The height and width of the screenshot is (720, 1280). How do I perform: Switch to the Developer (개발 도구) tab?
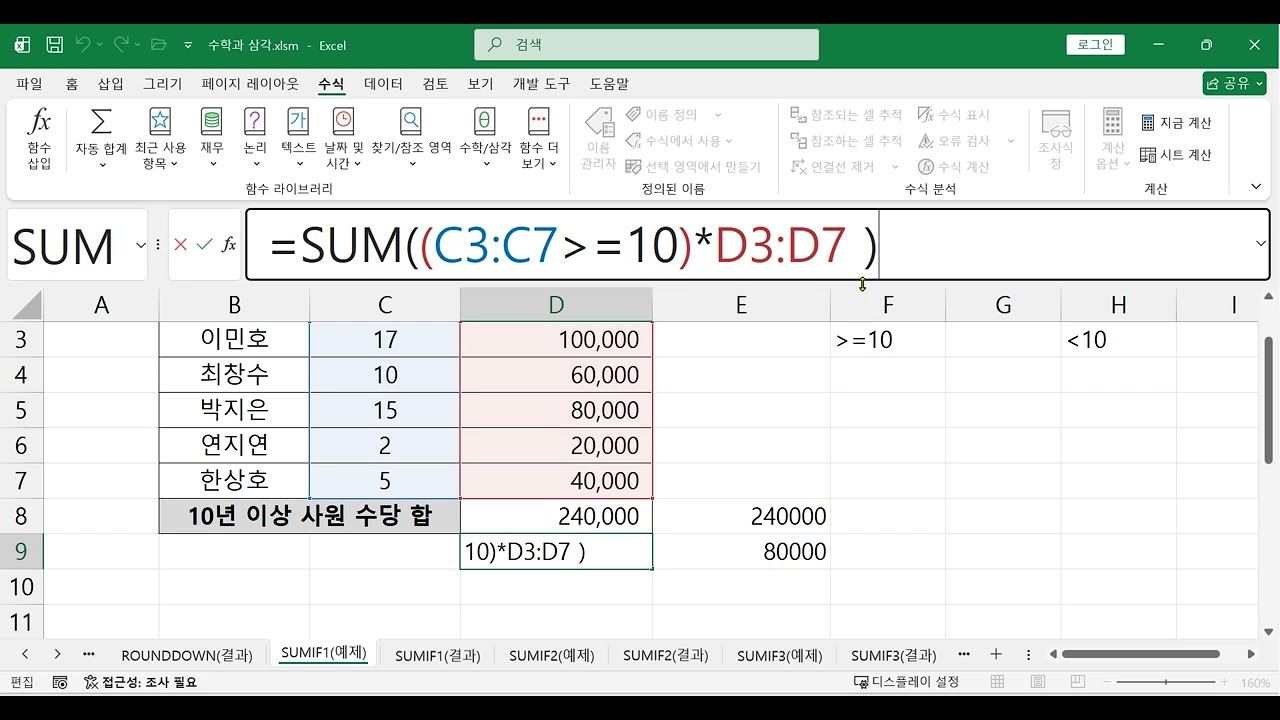tap(541, 84)
